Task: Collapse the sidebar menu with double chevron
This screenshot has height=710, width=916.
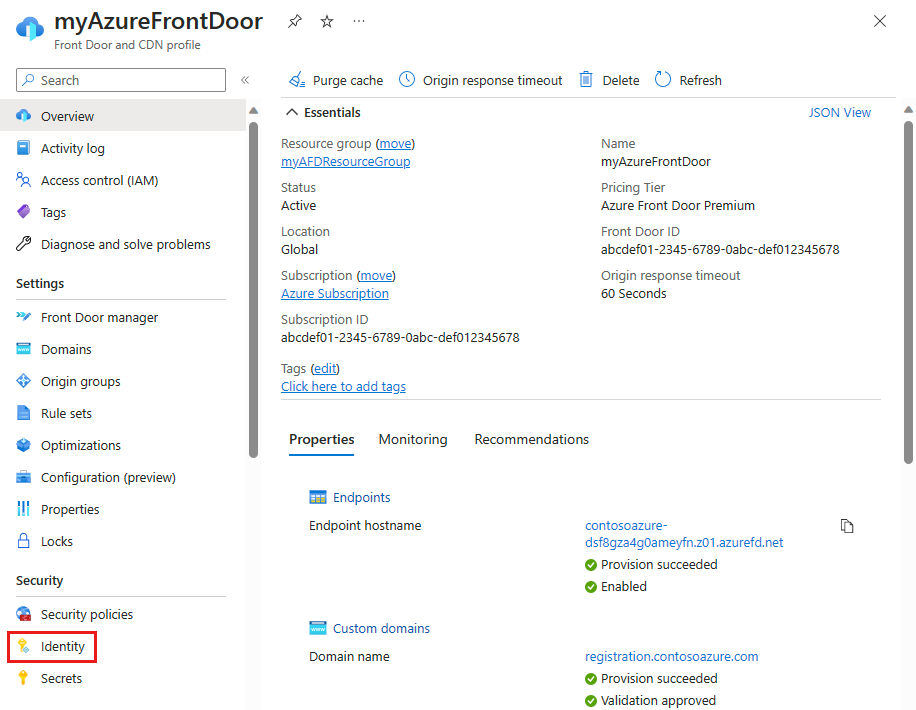Action: 245,80
